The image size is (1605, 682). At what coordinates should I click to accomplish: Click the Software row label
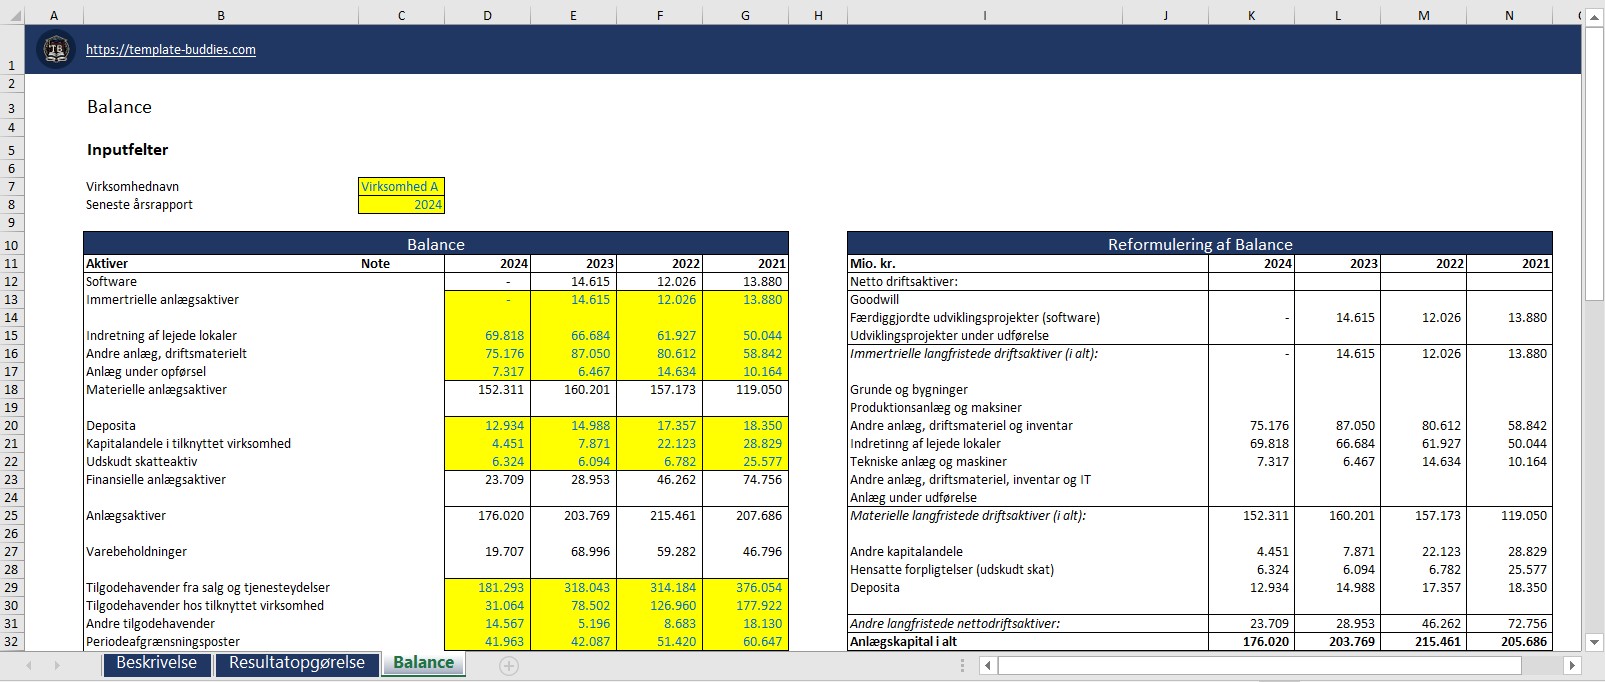tap(111, 282)
